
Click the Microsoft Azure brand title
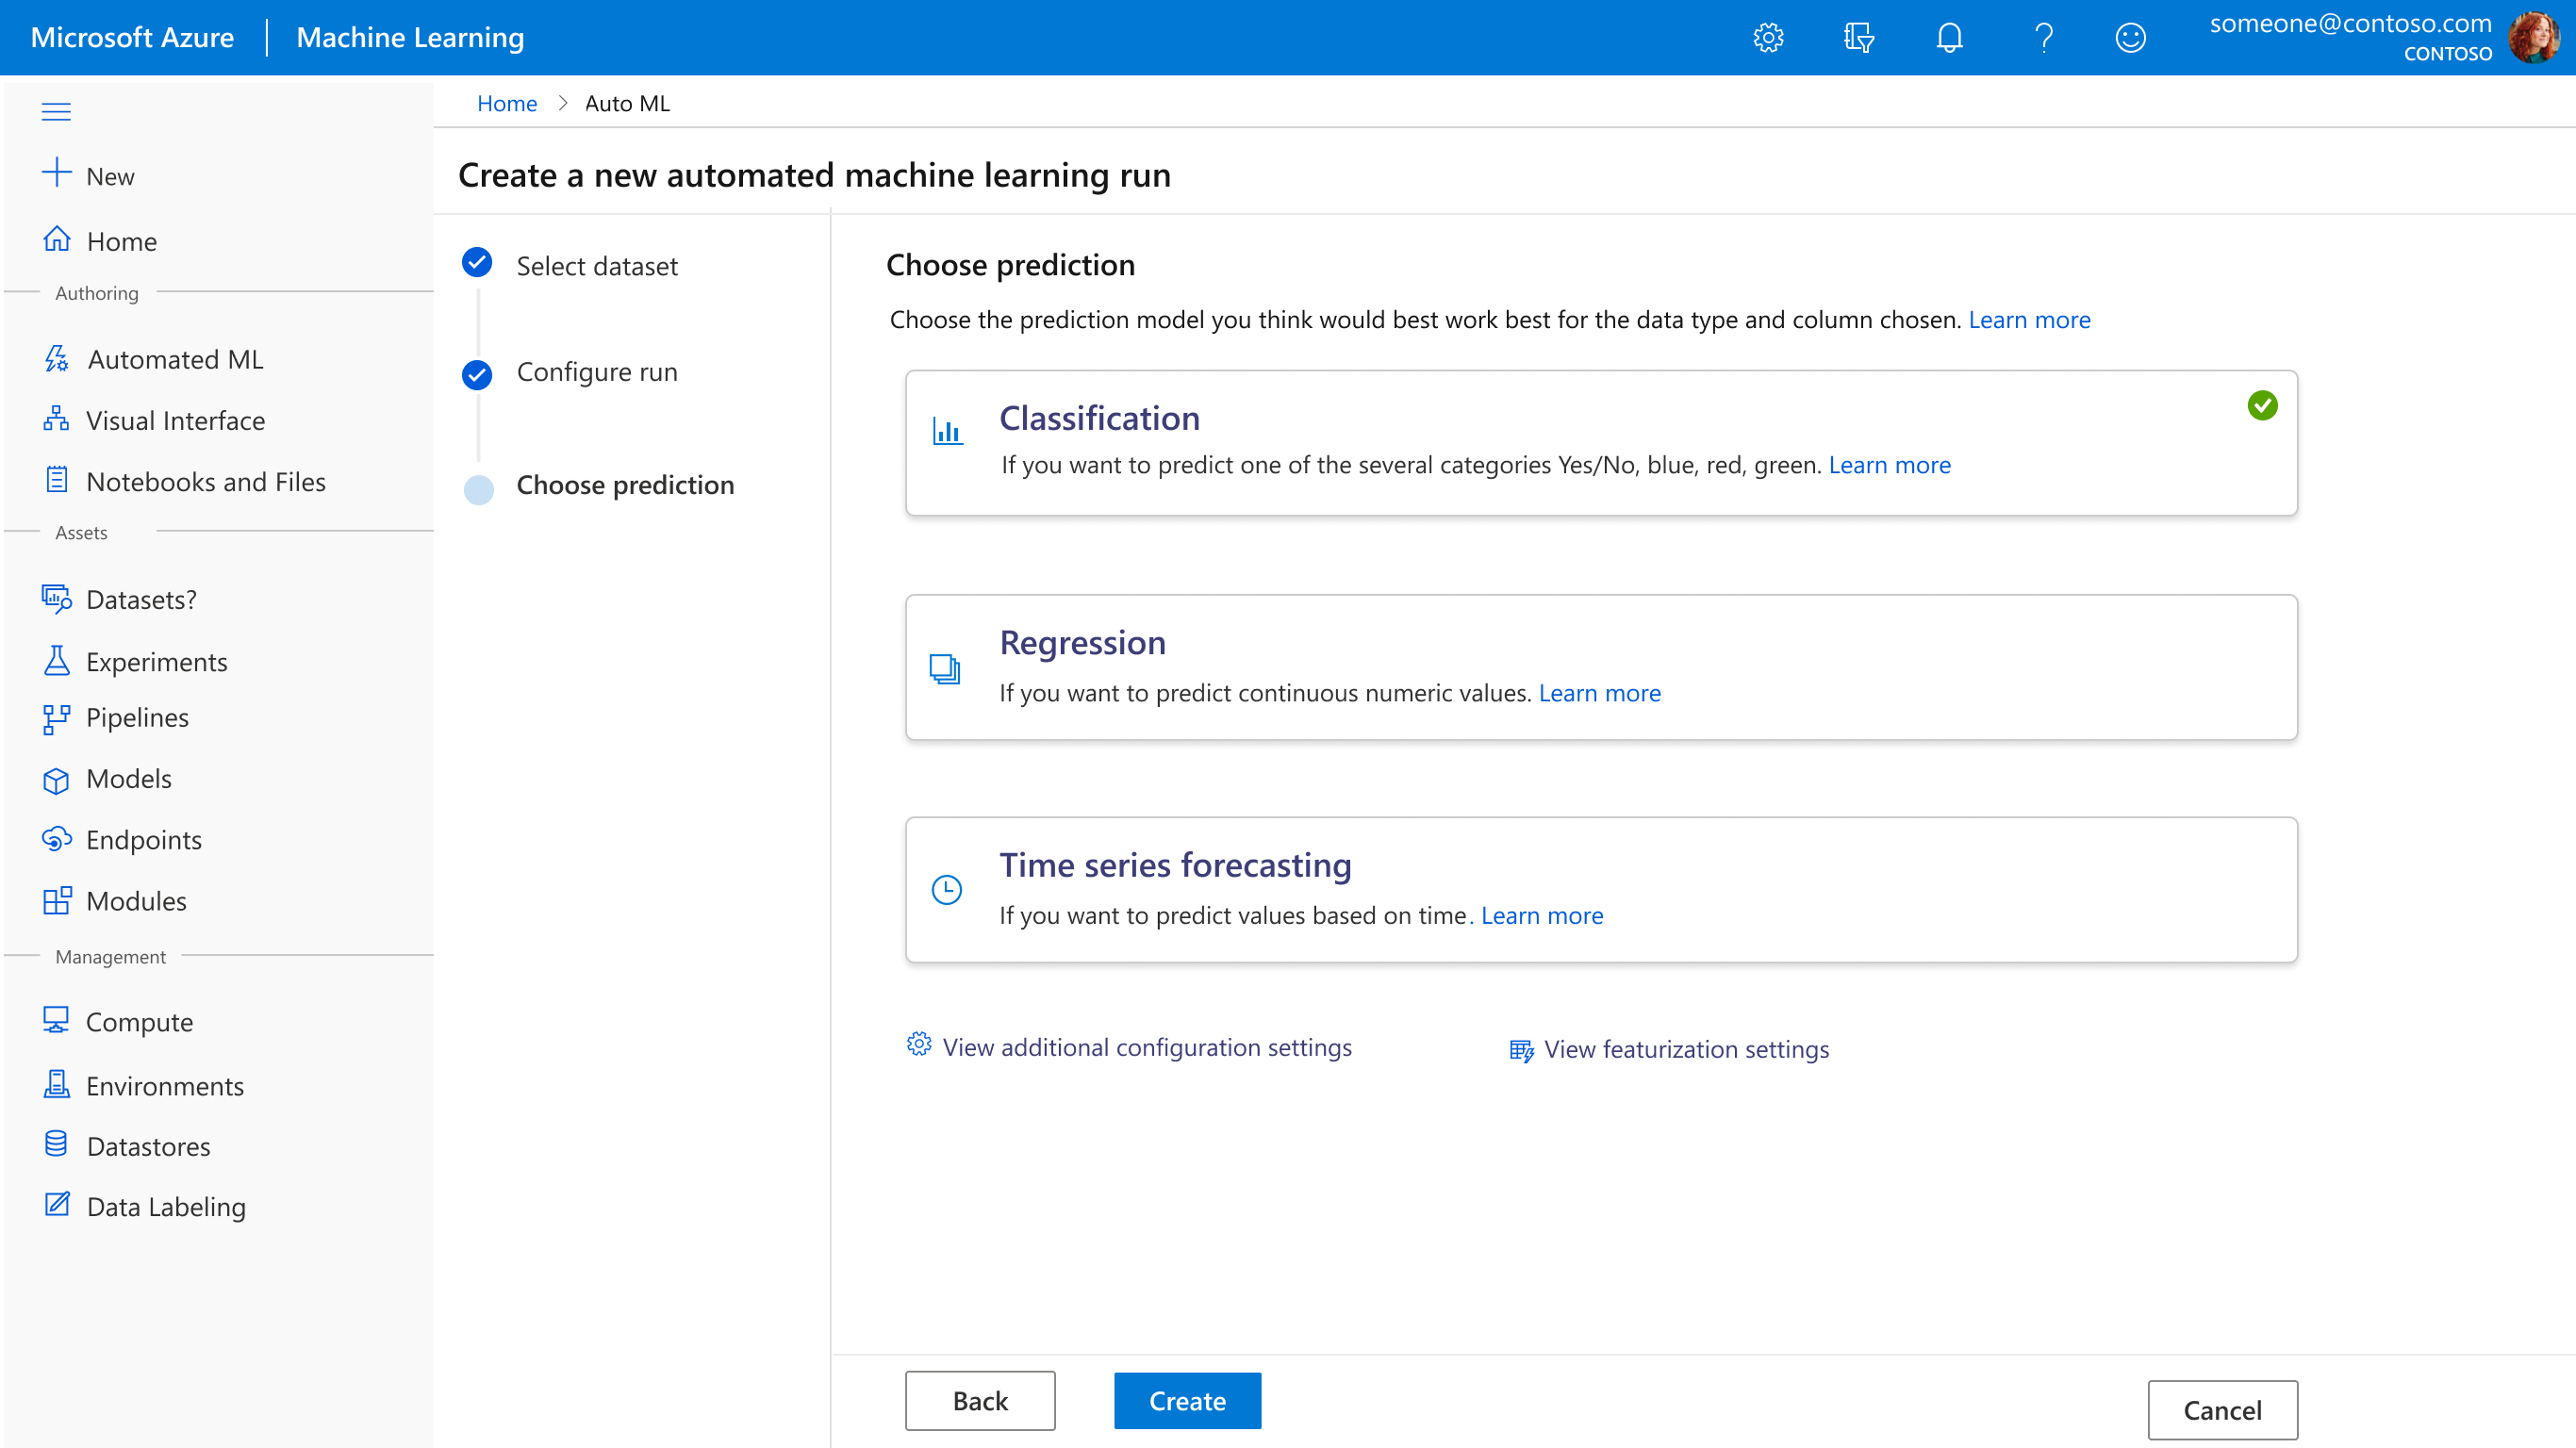(132, 37)
